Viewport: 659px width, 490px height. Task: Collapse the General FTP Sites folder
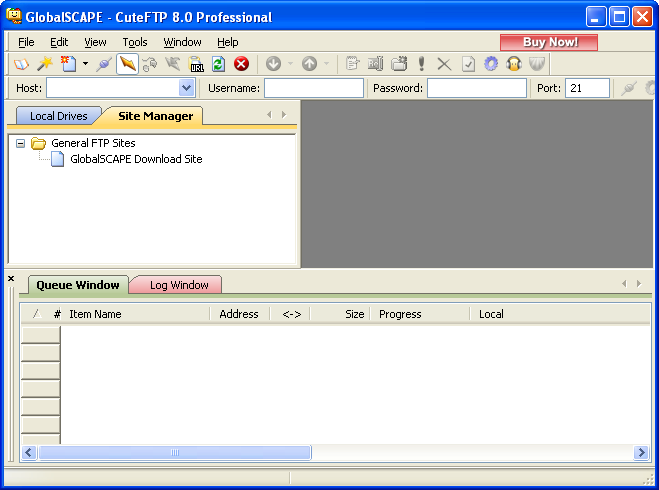20,144
